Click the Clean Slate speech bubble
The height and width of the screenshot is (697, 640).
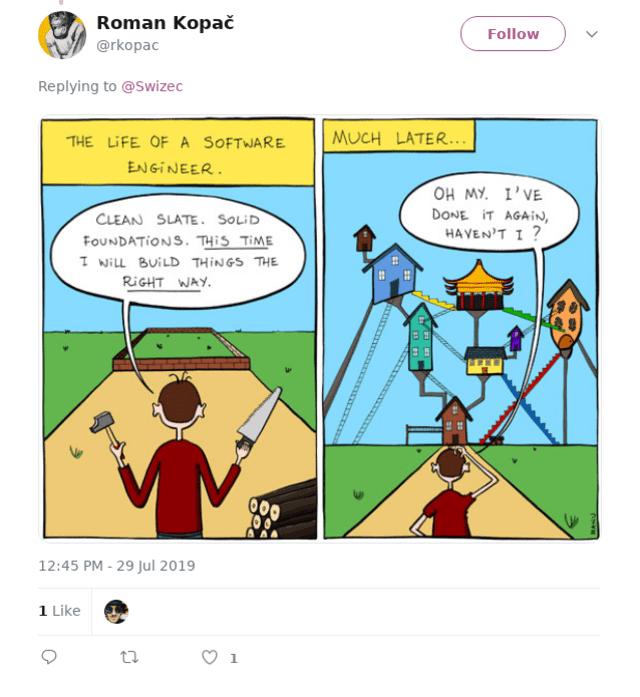(178, 251)
